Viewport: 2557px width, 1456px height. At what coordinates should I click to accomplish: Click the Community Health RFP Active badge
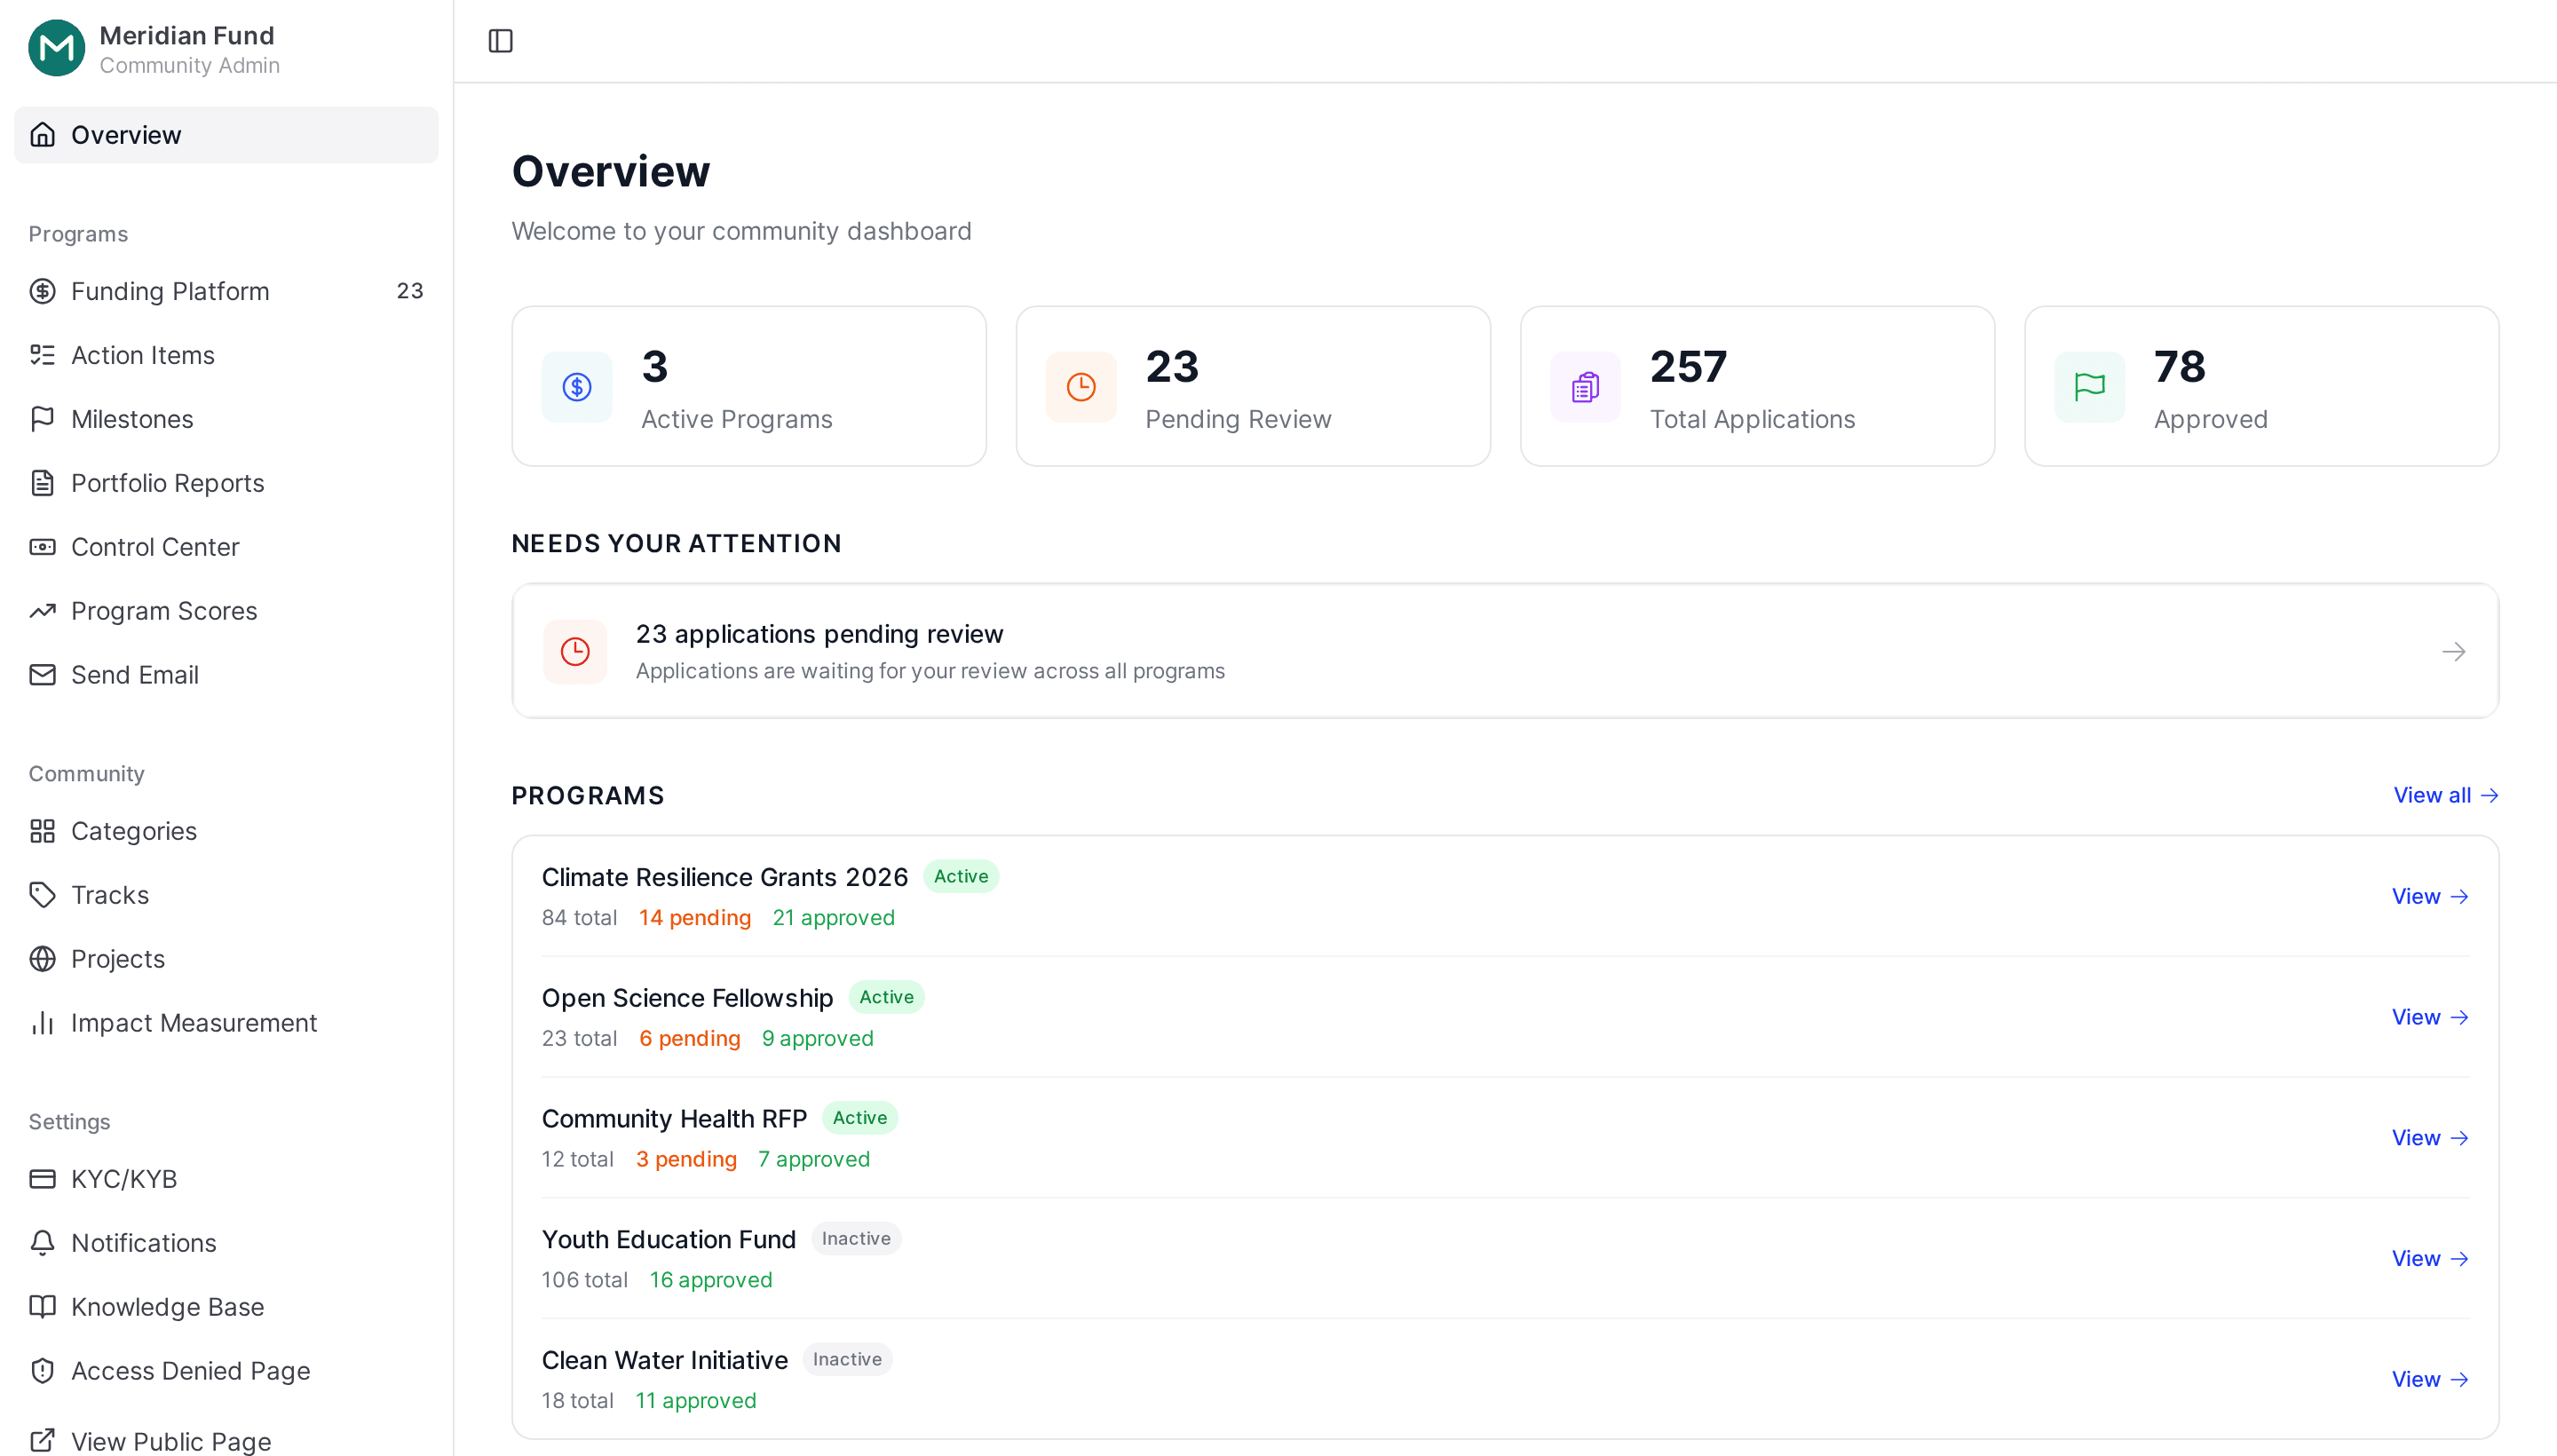pos(860,1118)
